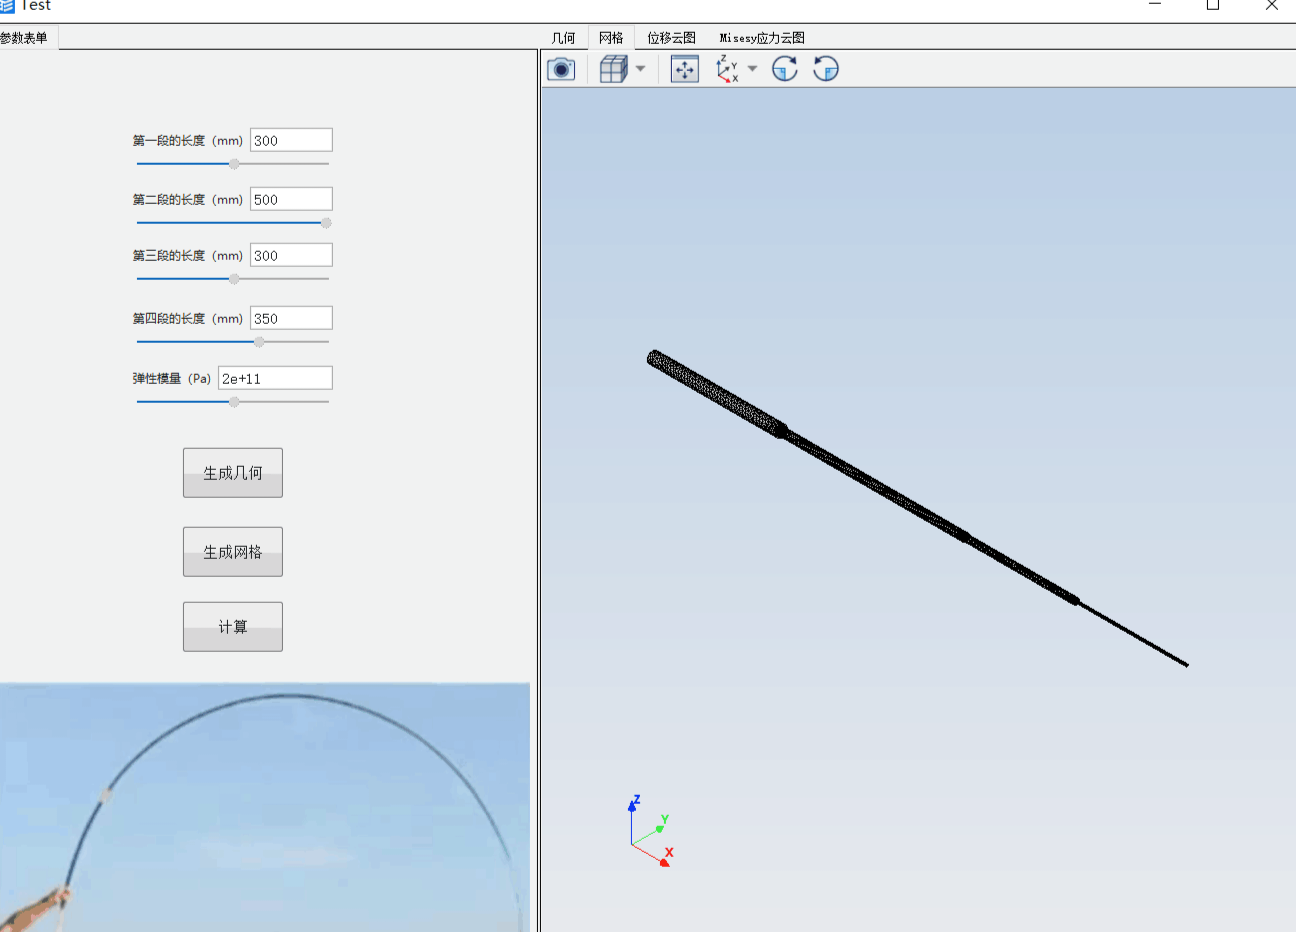Rotate view clockwise with the rotate icon

(785, 69)
